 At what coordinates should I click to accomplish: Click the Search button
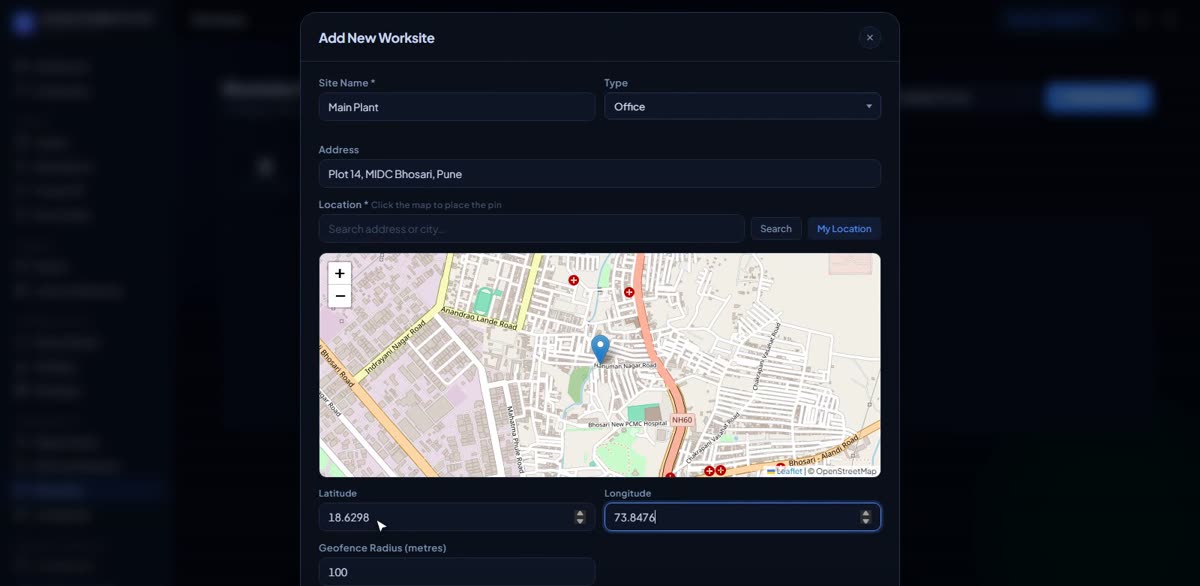[x=775, y=229]
